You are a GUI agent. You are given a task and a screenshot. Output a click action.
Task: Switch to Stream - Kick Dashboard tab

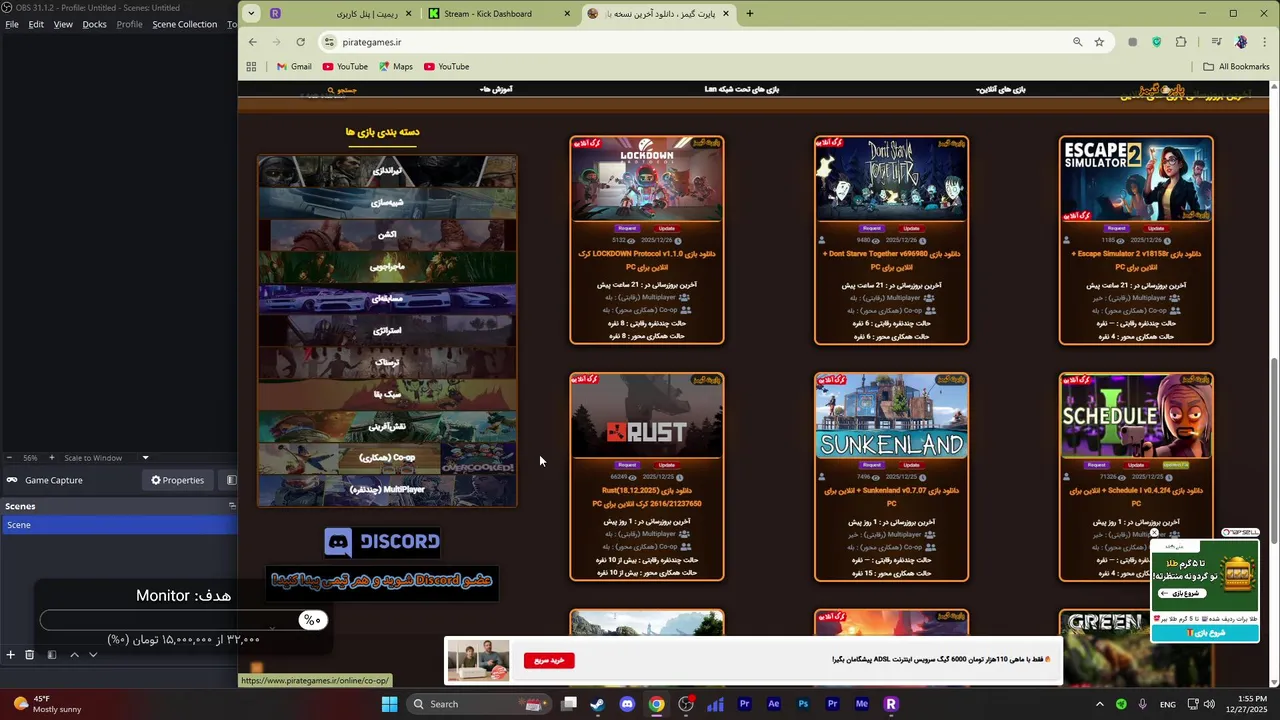pyautogui.click(x=500, y=14)
